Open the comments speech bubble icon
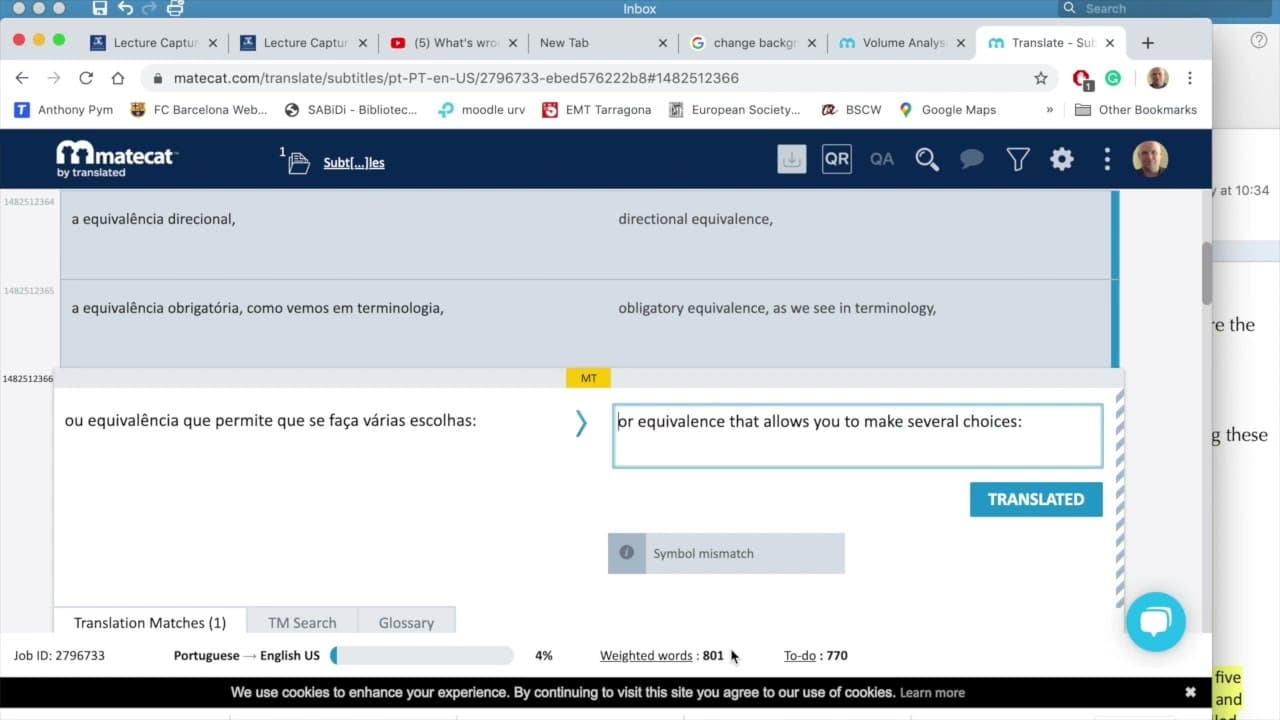Image resolution: width=1280 pixels, height=720 pixels. point(971,159)
